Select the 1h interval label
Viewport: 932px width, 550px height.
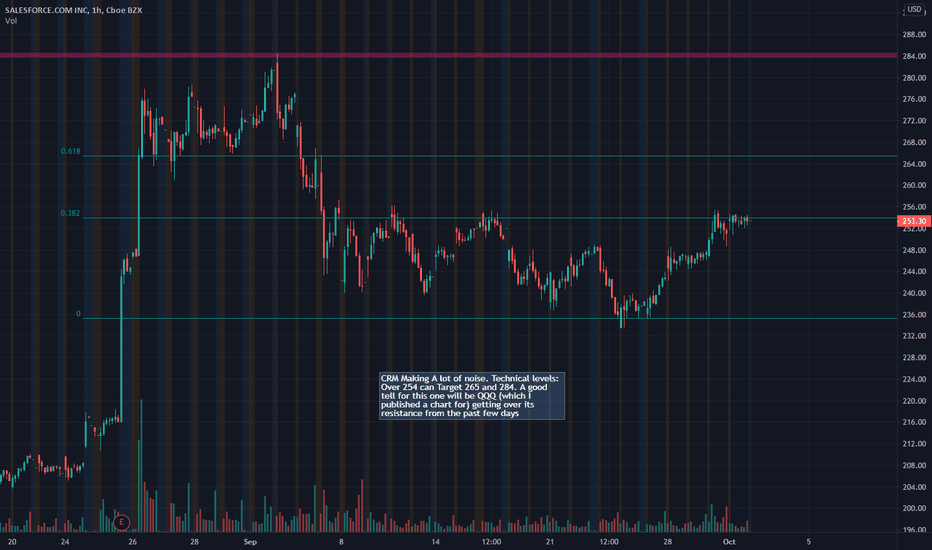96,10
